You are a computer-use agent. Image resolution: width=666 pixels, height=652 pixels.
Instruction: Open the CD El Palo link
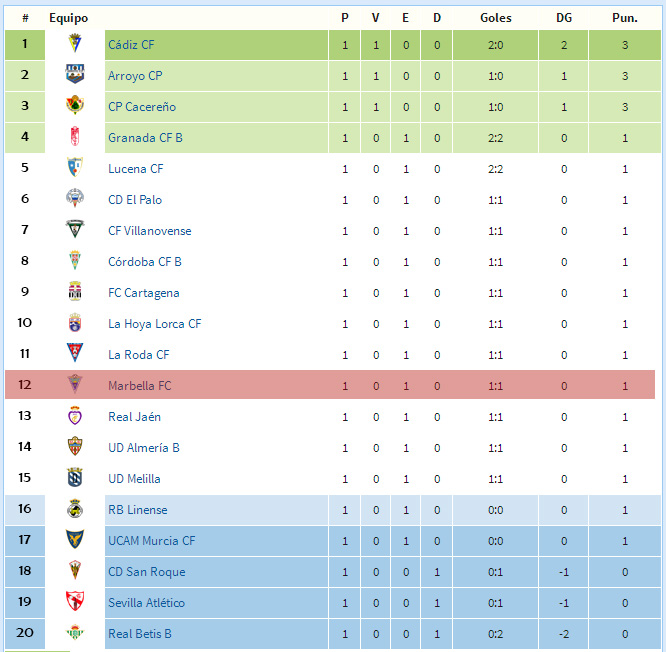click(135, 200)
